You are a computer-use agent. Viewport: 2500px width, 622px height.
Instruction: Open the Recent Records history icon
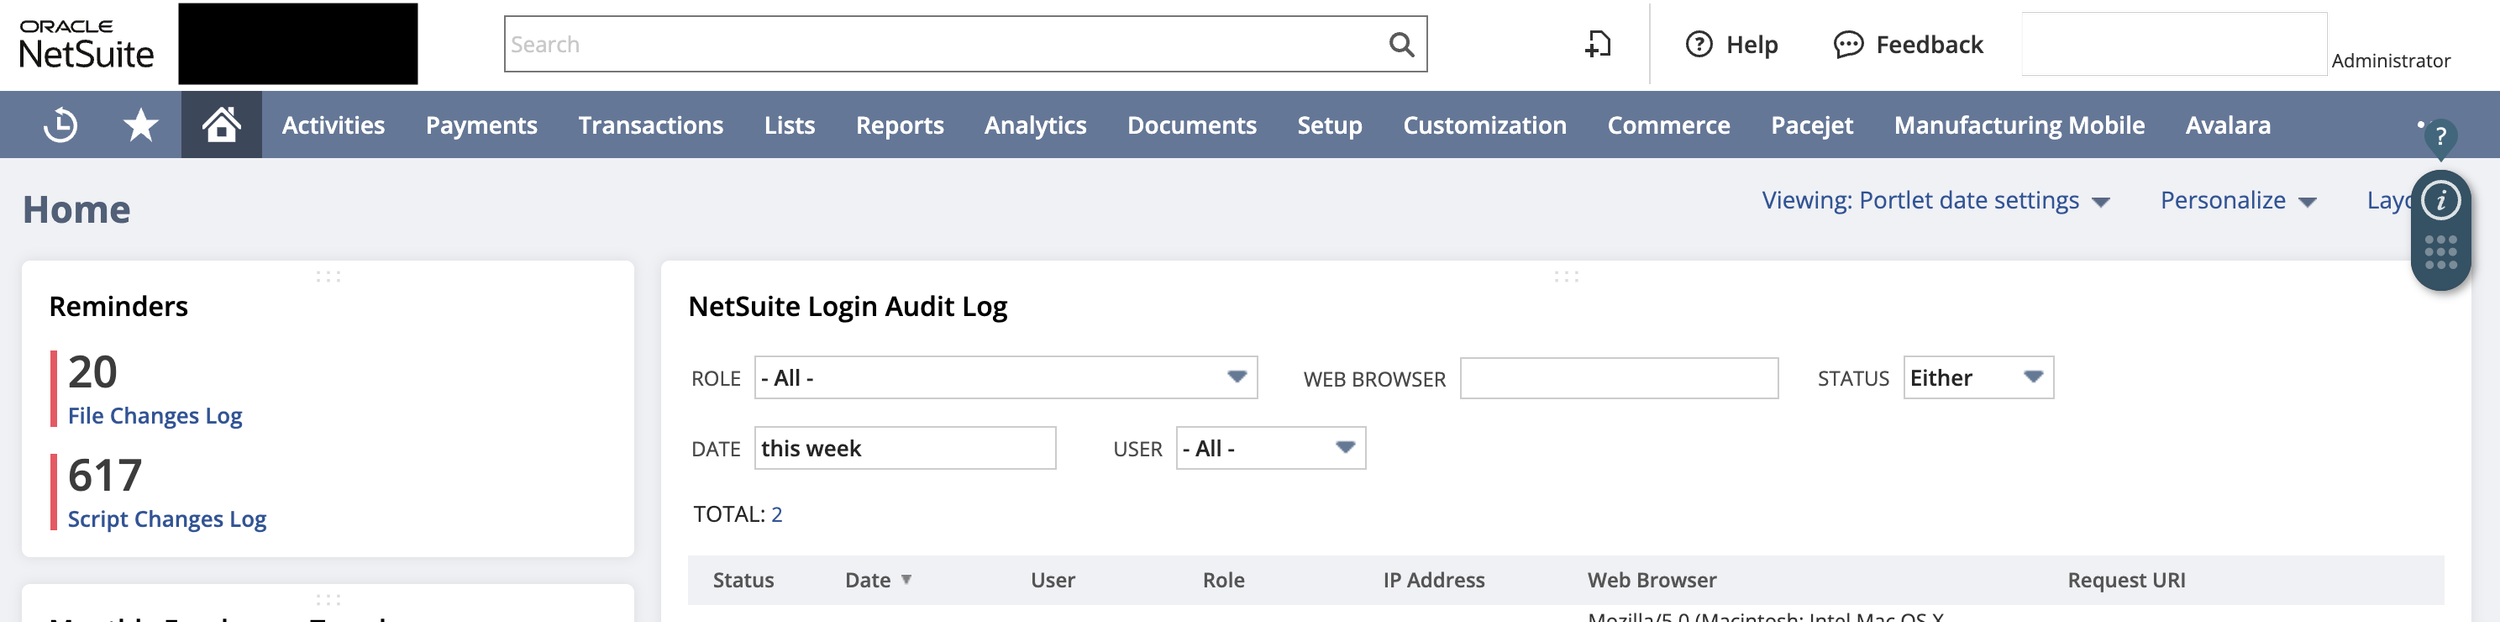click(61, 125)
